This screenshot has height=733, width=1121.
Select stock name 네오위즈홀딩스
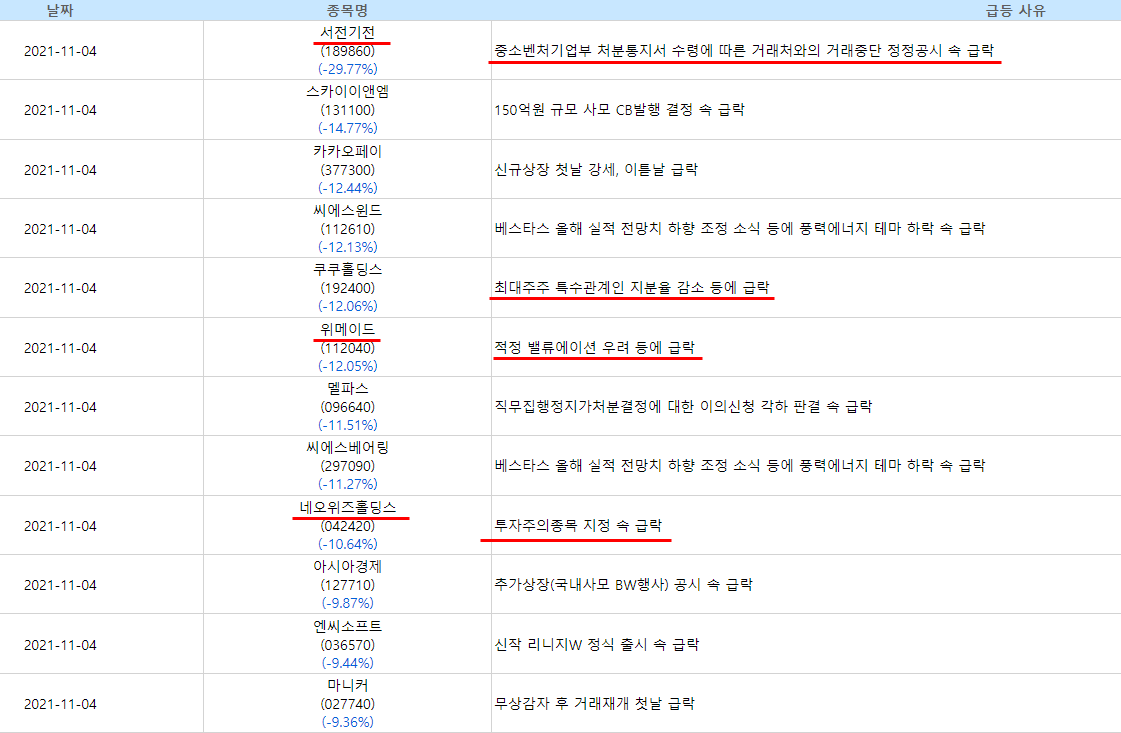pyautogui.click(x=347, y=508)
